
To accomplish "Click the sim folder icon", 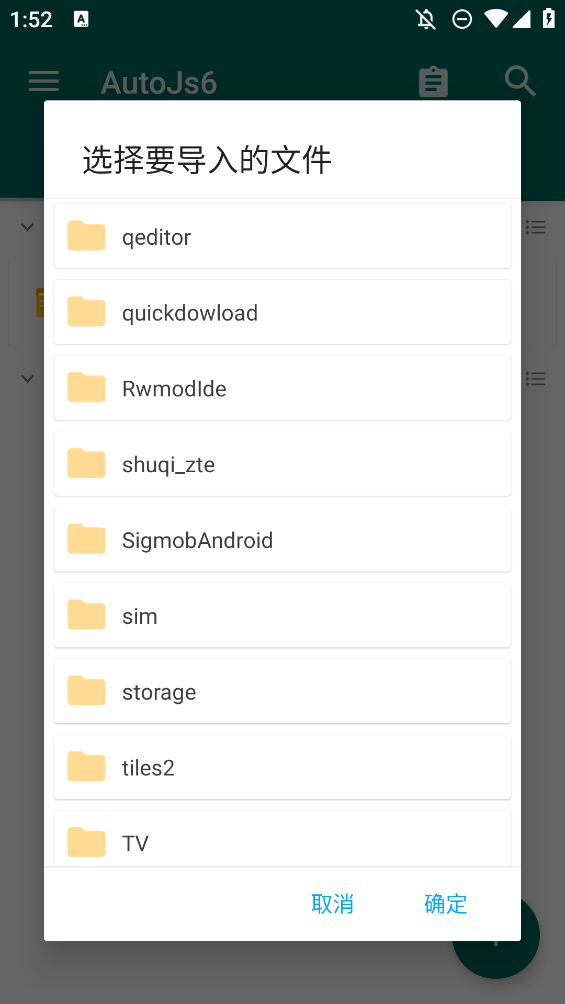I will pos(86,615).
